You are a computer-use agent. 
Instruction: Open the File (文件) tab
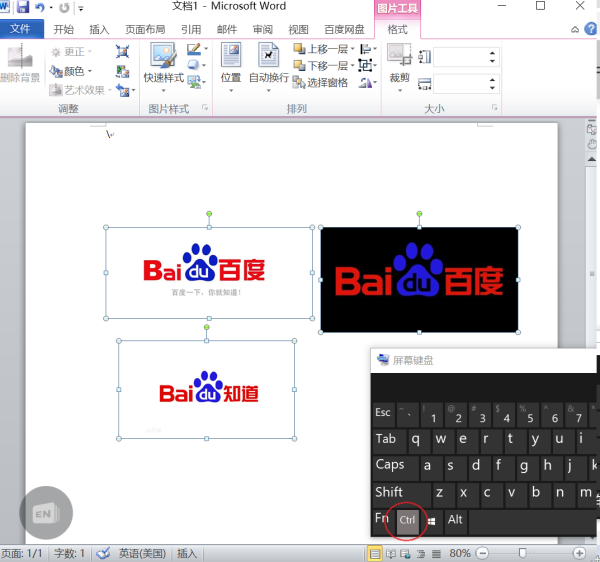click(21, 29)
